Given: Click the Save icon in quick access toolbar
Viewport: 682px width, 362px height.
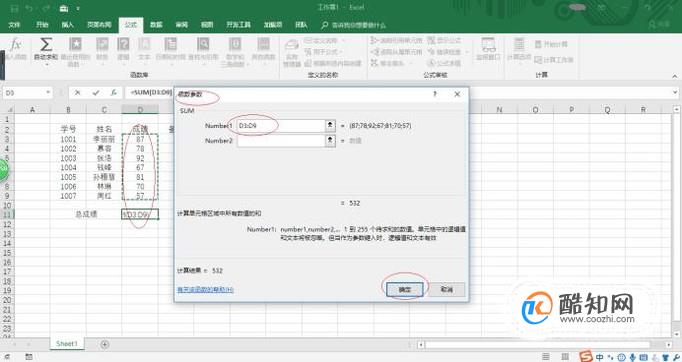Looking at the screenshot, I should click(14, 8).
